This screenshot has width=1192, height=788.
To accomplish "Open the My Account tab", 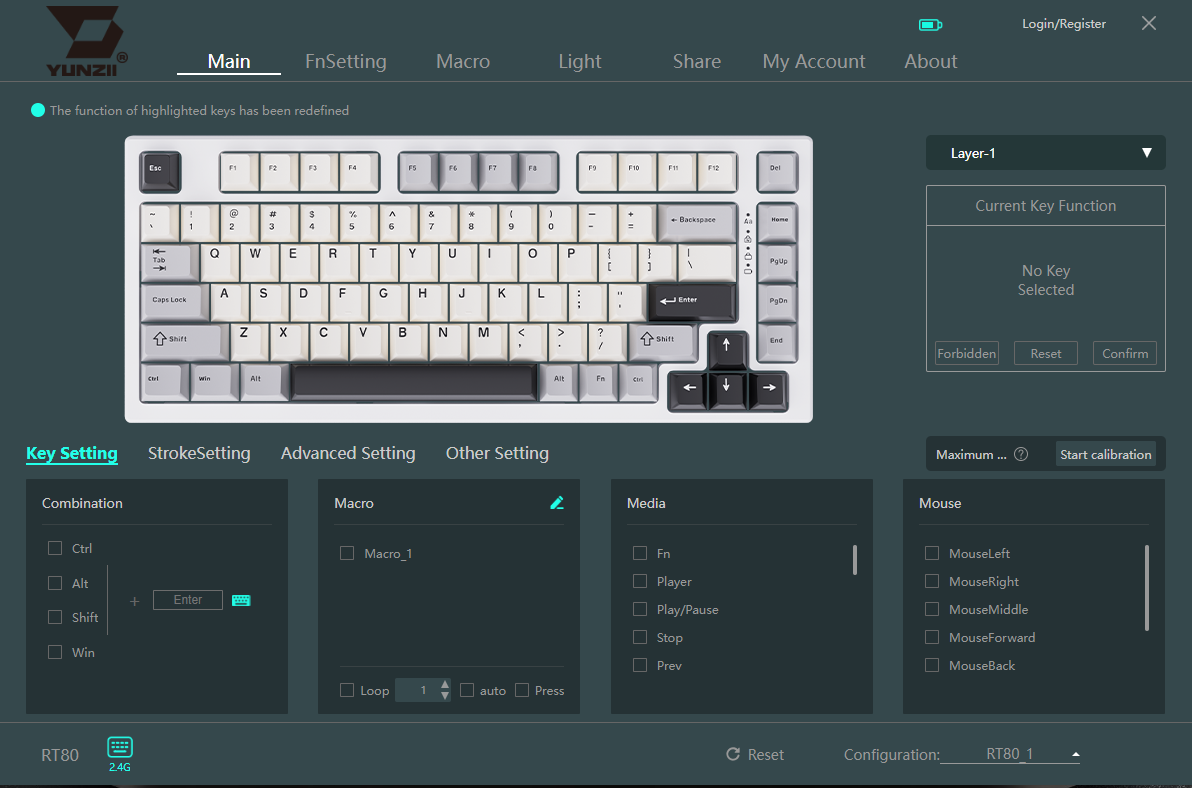I will pos(814,62).
